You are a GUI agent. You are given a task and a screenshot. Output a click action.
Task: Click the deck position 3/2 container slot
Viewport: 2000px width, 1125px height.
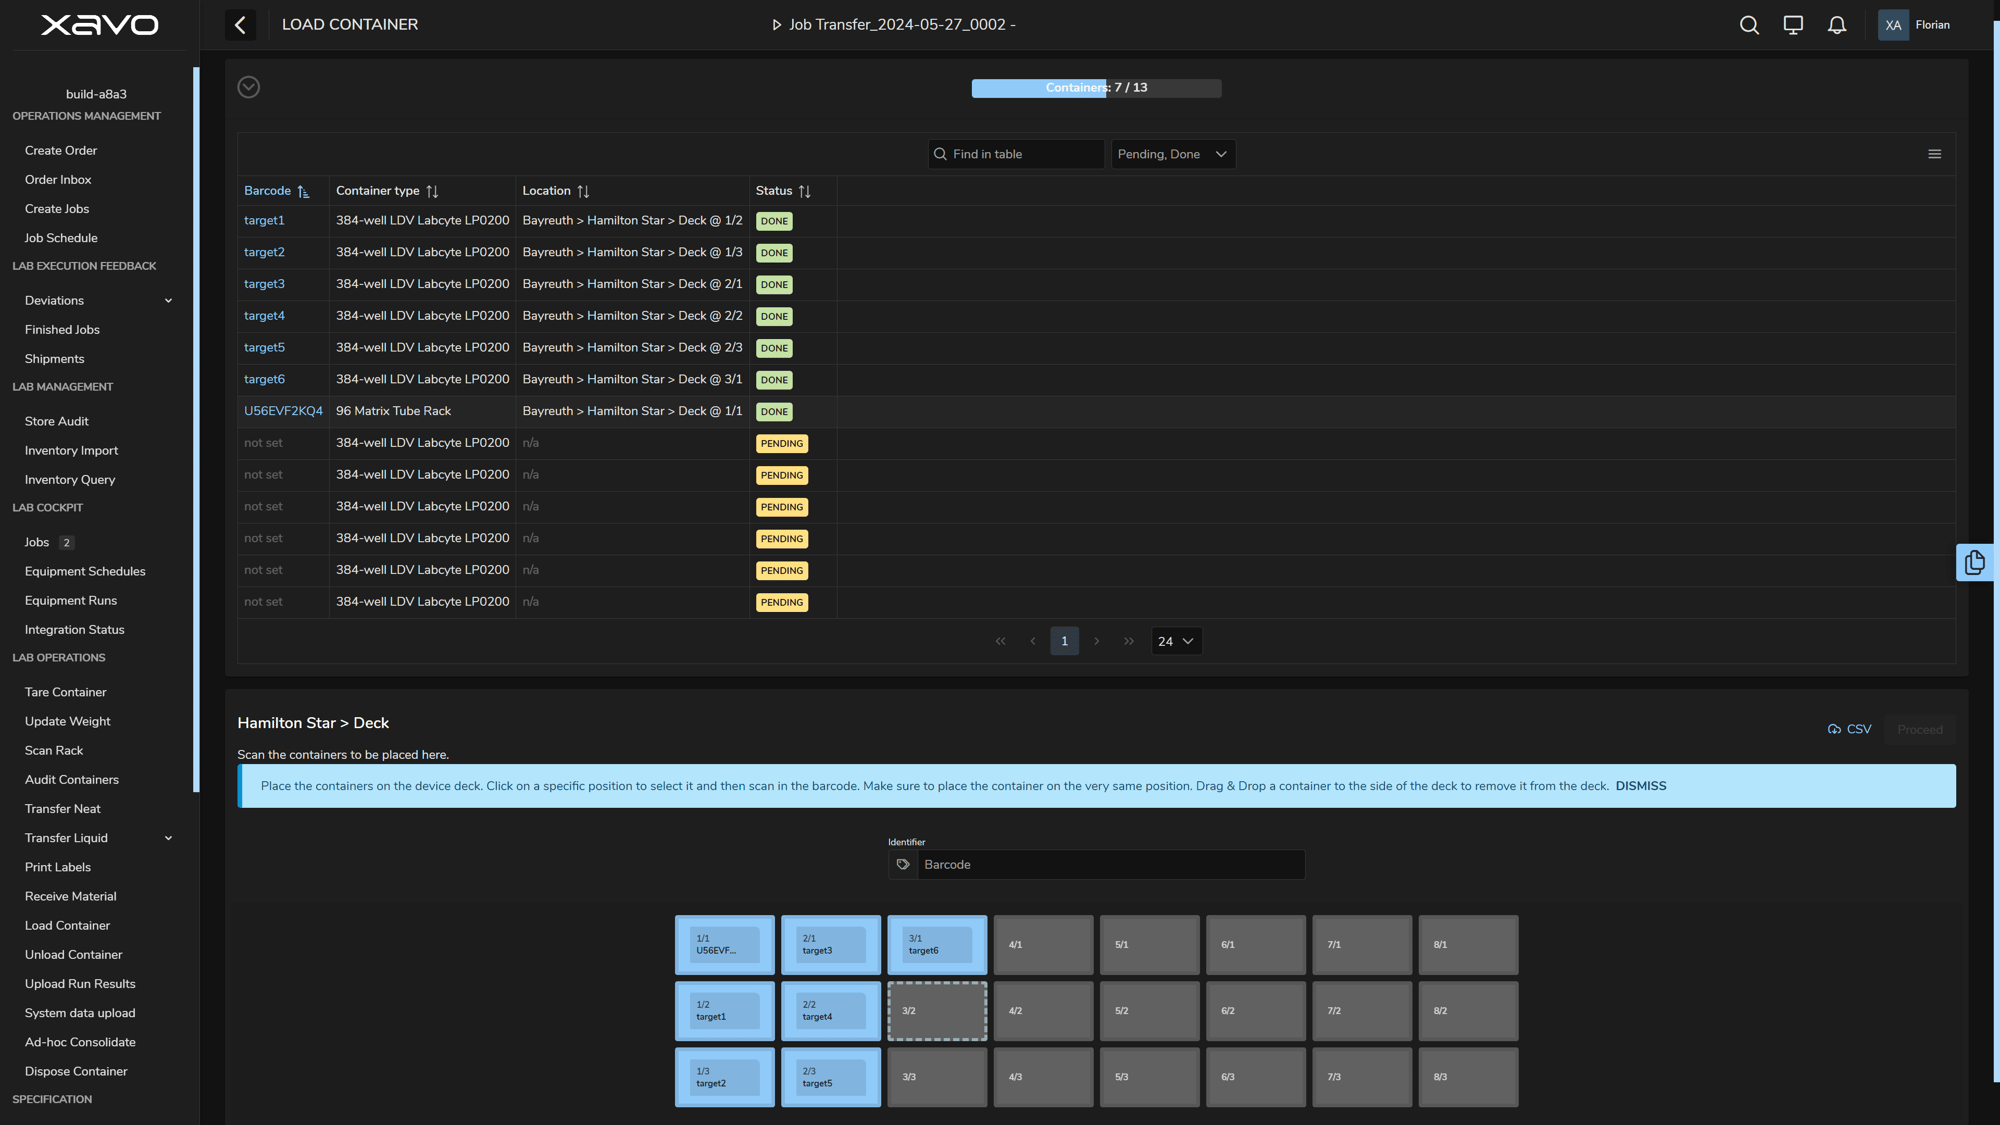(937, 1011)
